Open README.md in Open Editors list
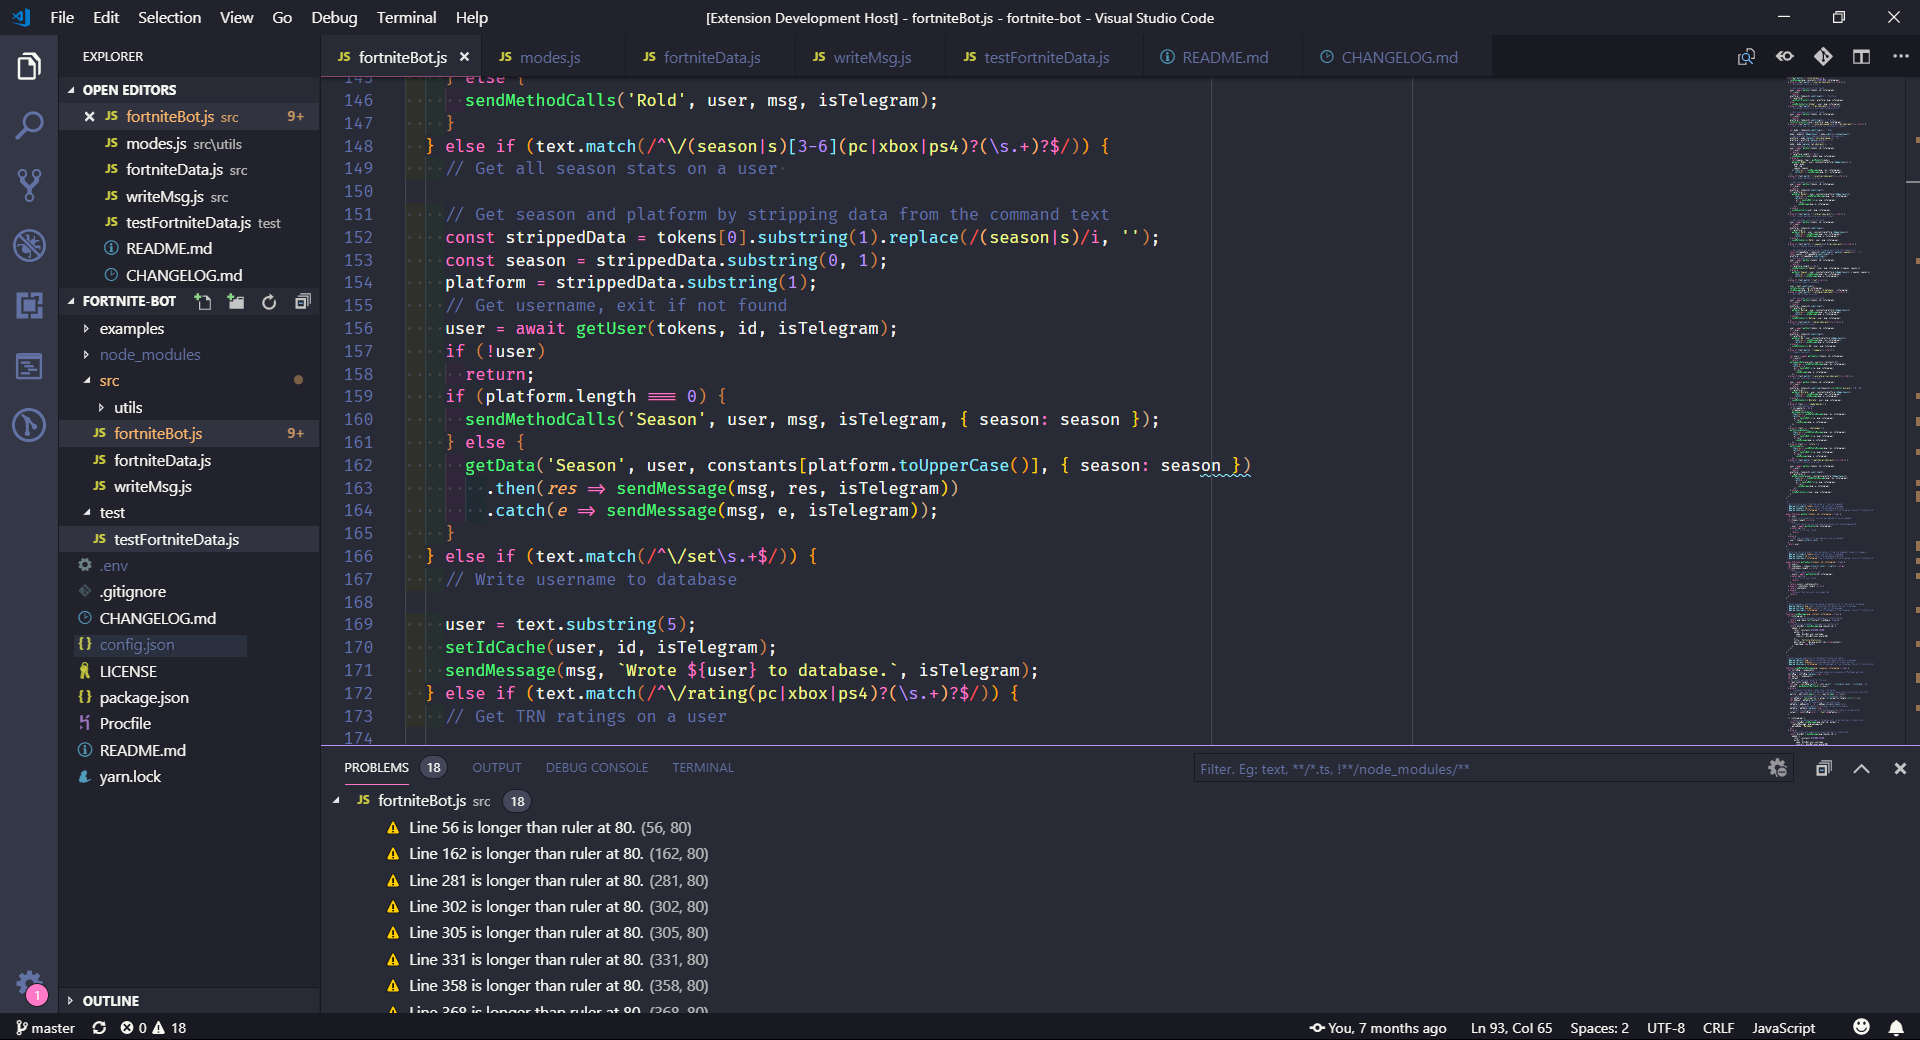 coord(189,248)
